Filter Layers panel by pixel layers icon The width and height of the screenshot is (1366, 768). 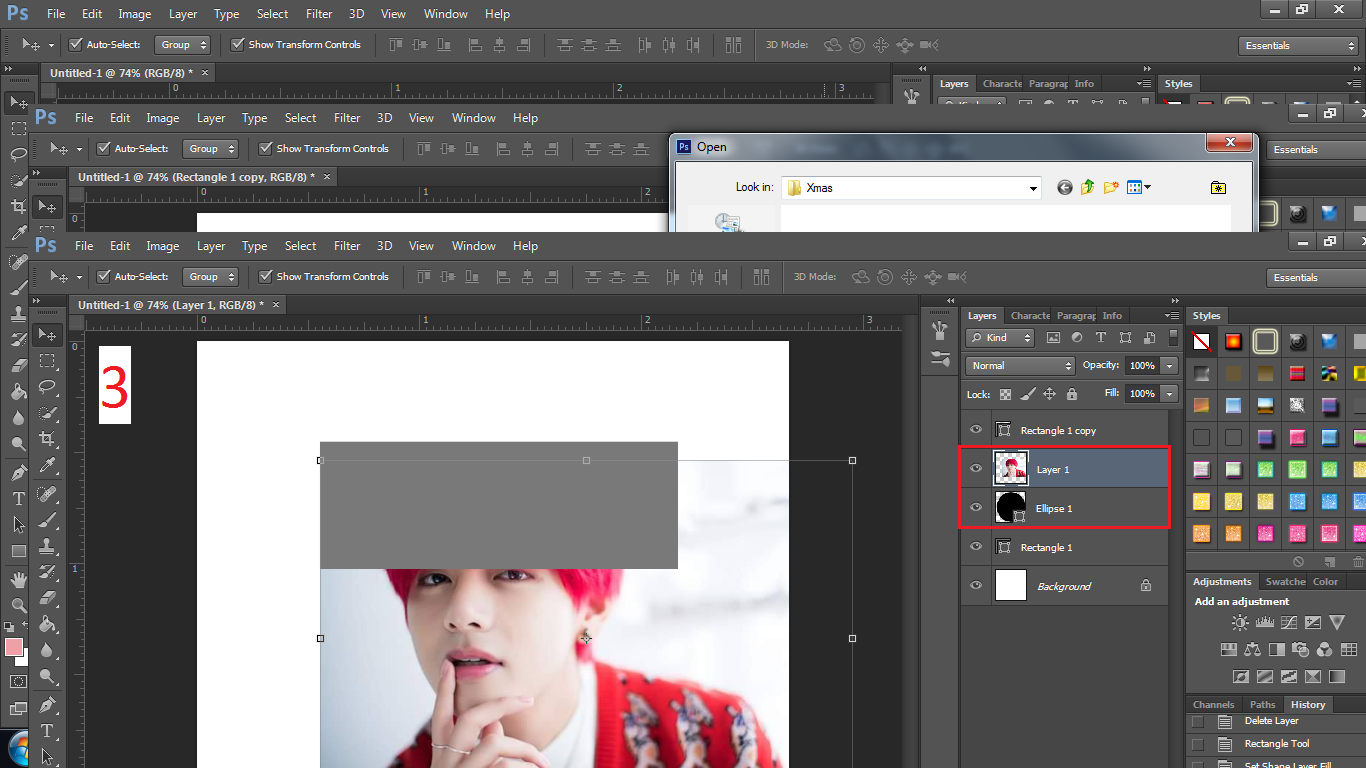[x=1052, y=338]
